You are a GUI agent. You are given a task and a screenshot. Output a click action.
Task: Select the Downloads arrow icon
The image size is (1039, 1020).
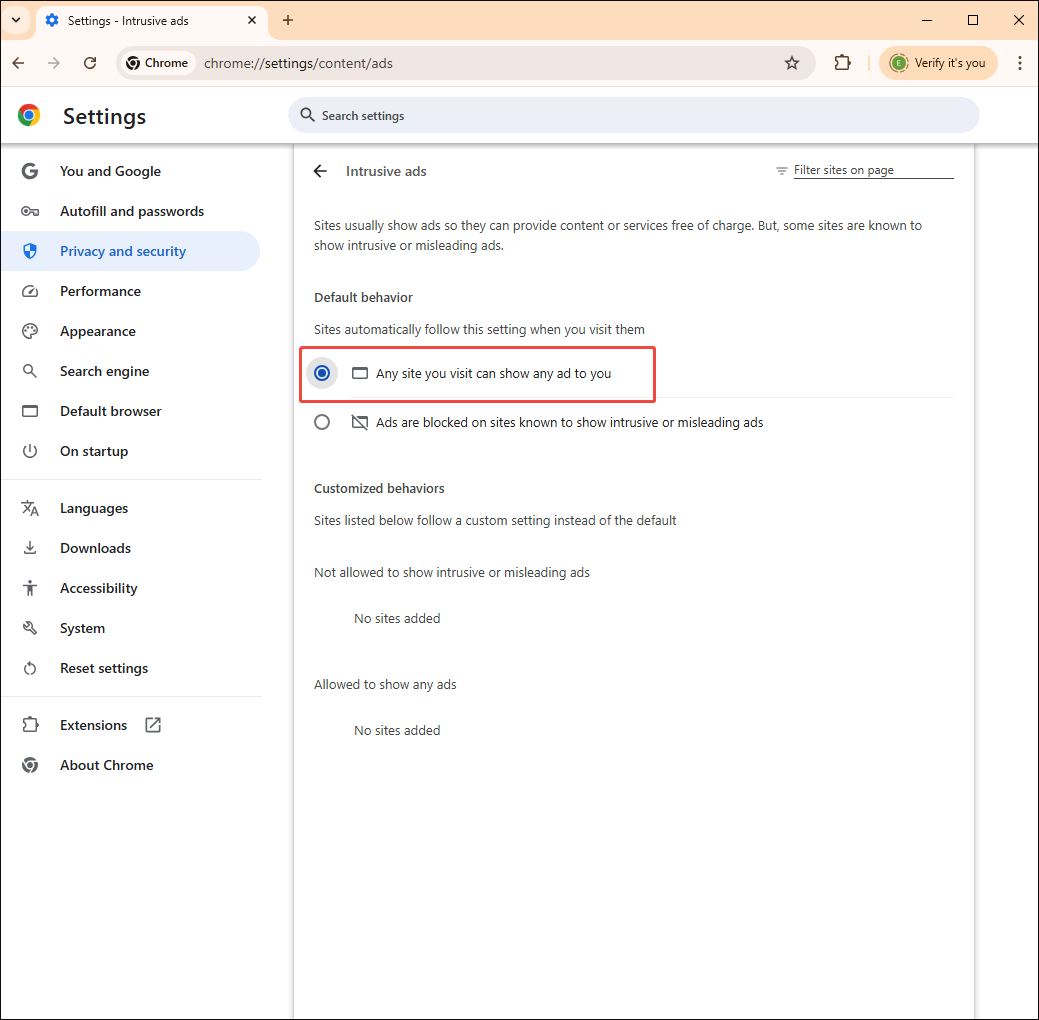click(30, 548)
